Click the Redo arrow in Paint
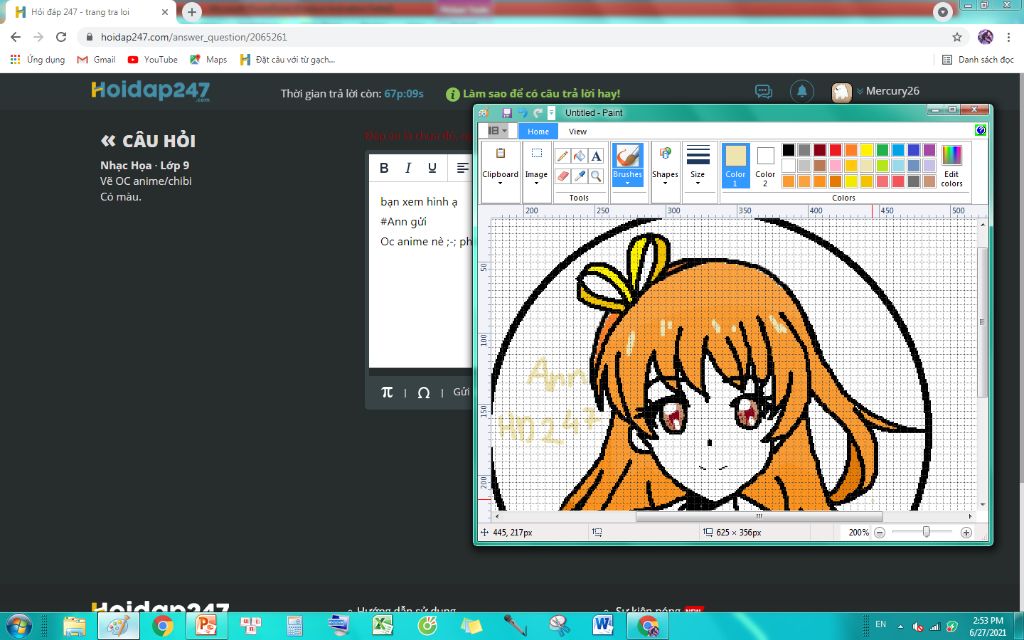Viewport: 1024px width, 640px height. tap(538, 113)
